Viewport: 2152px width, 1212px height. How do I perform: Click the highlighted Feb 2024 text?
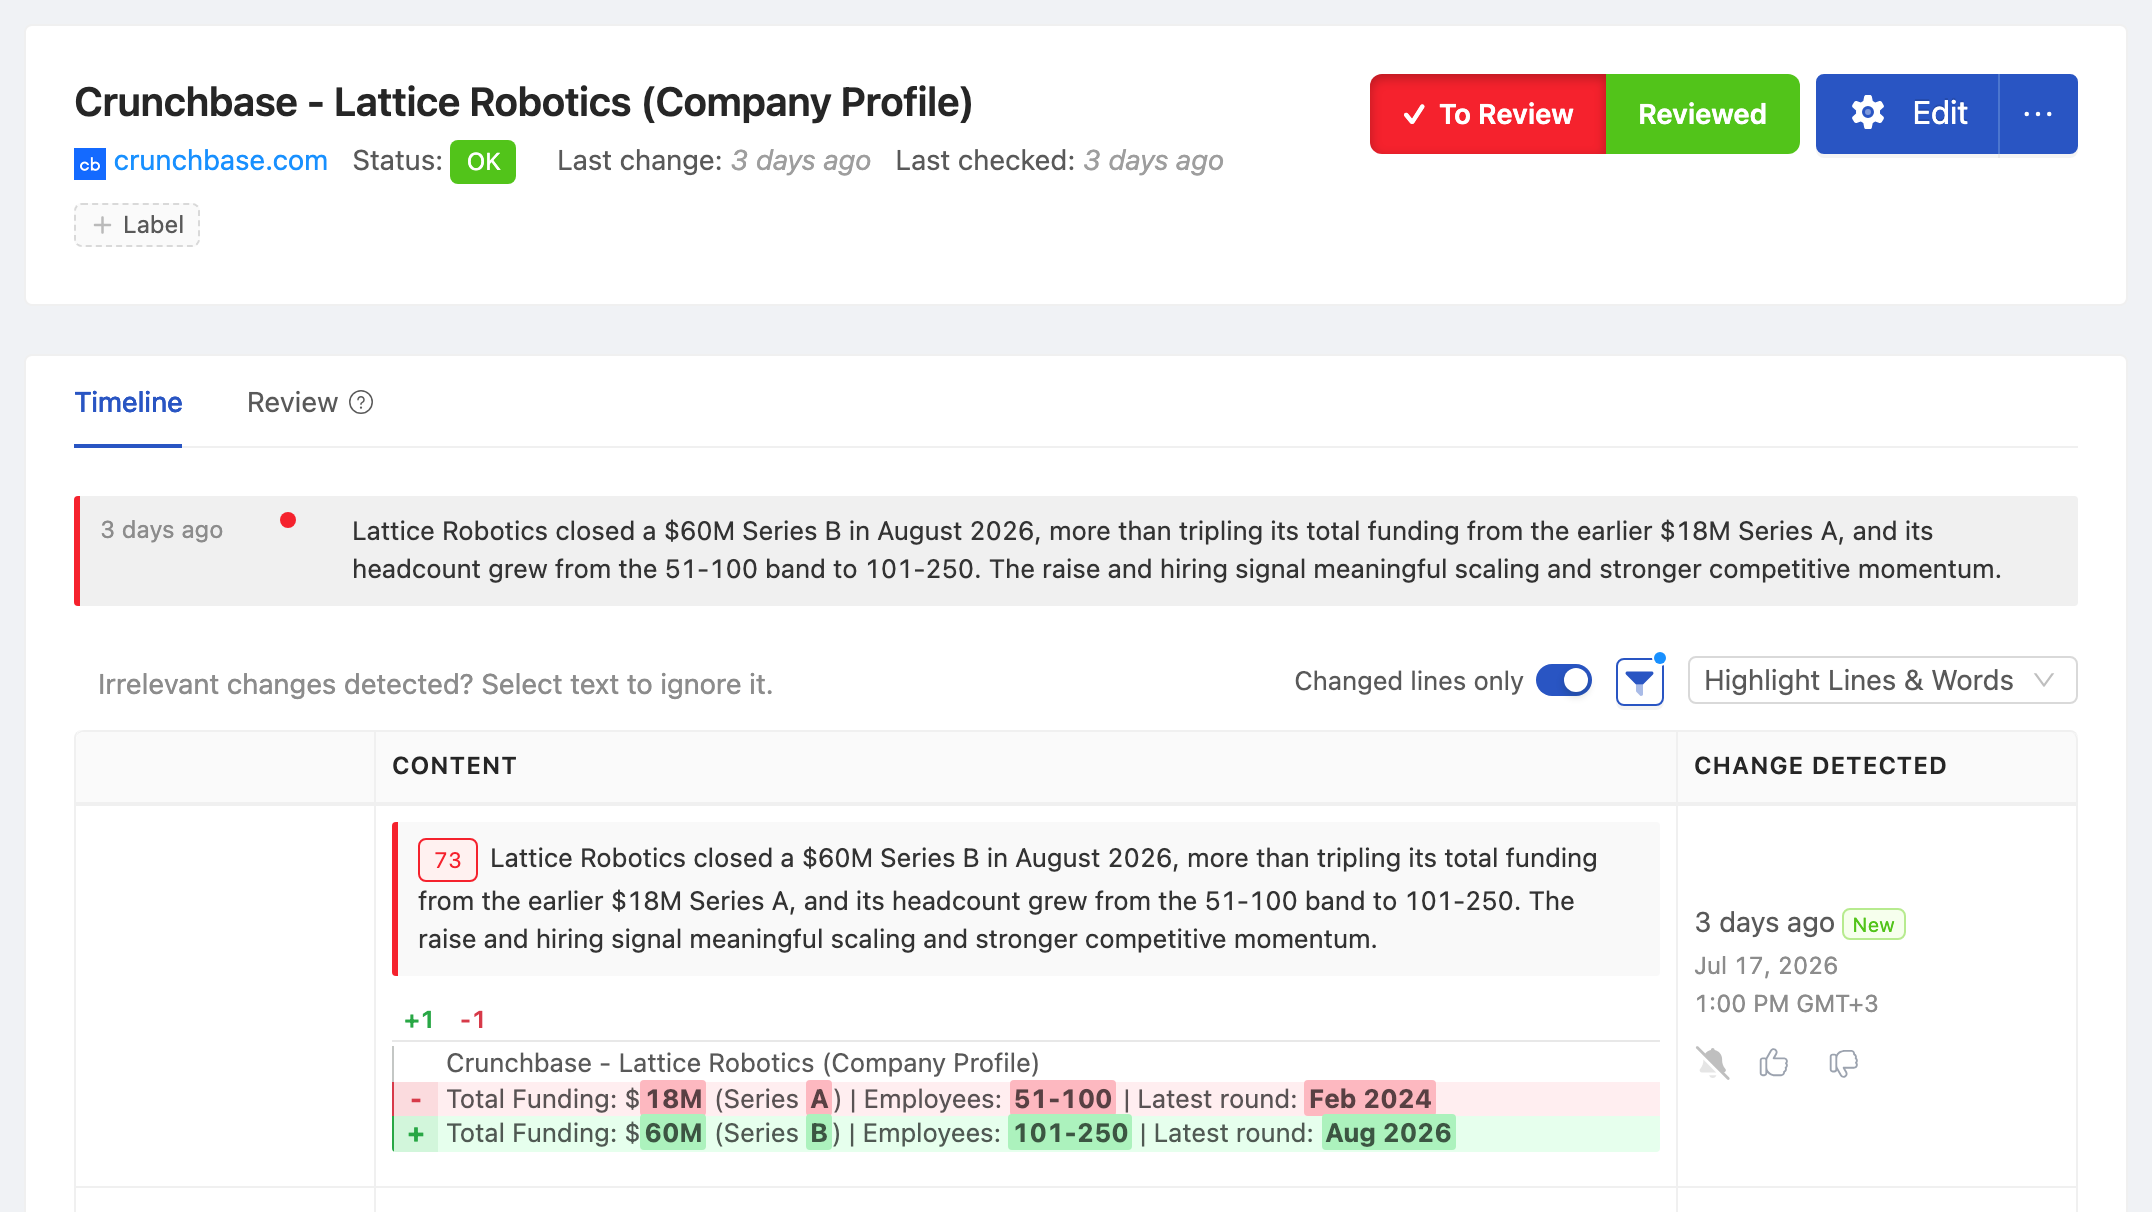pos(1370,1099)
